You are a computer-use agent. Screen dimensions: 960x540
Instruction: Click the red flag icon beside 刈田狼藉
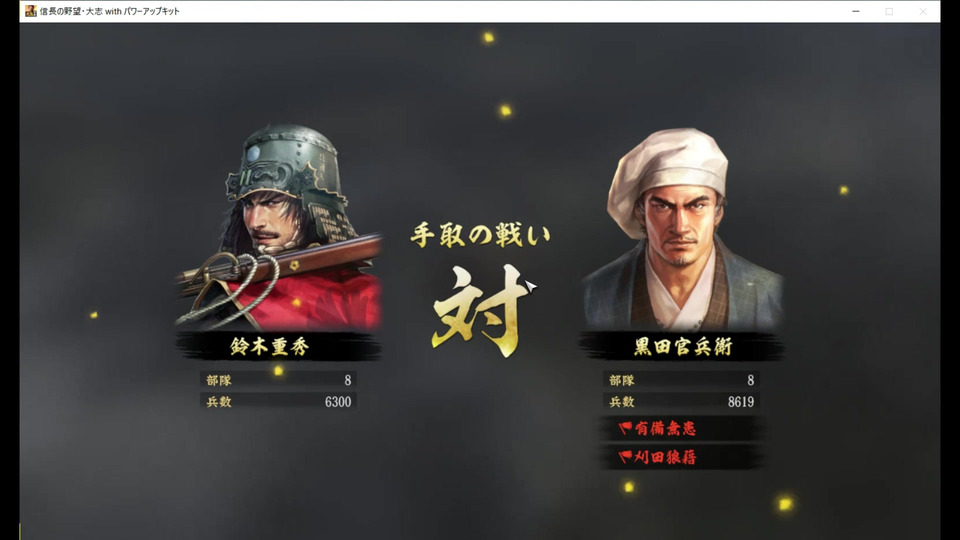point(625,457)
